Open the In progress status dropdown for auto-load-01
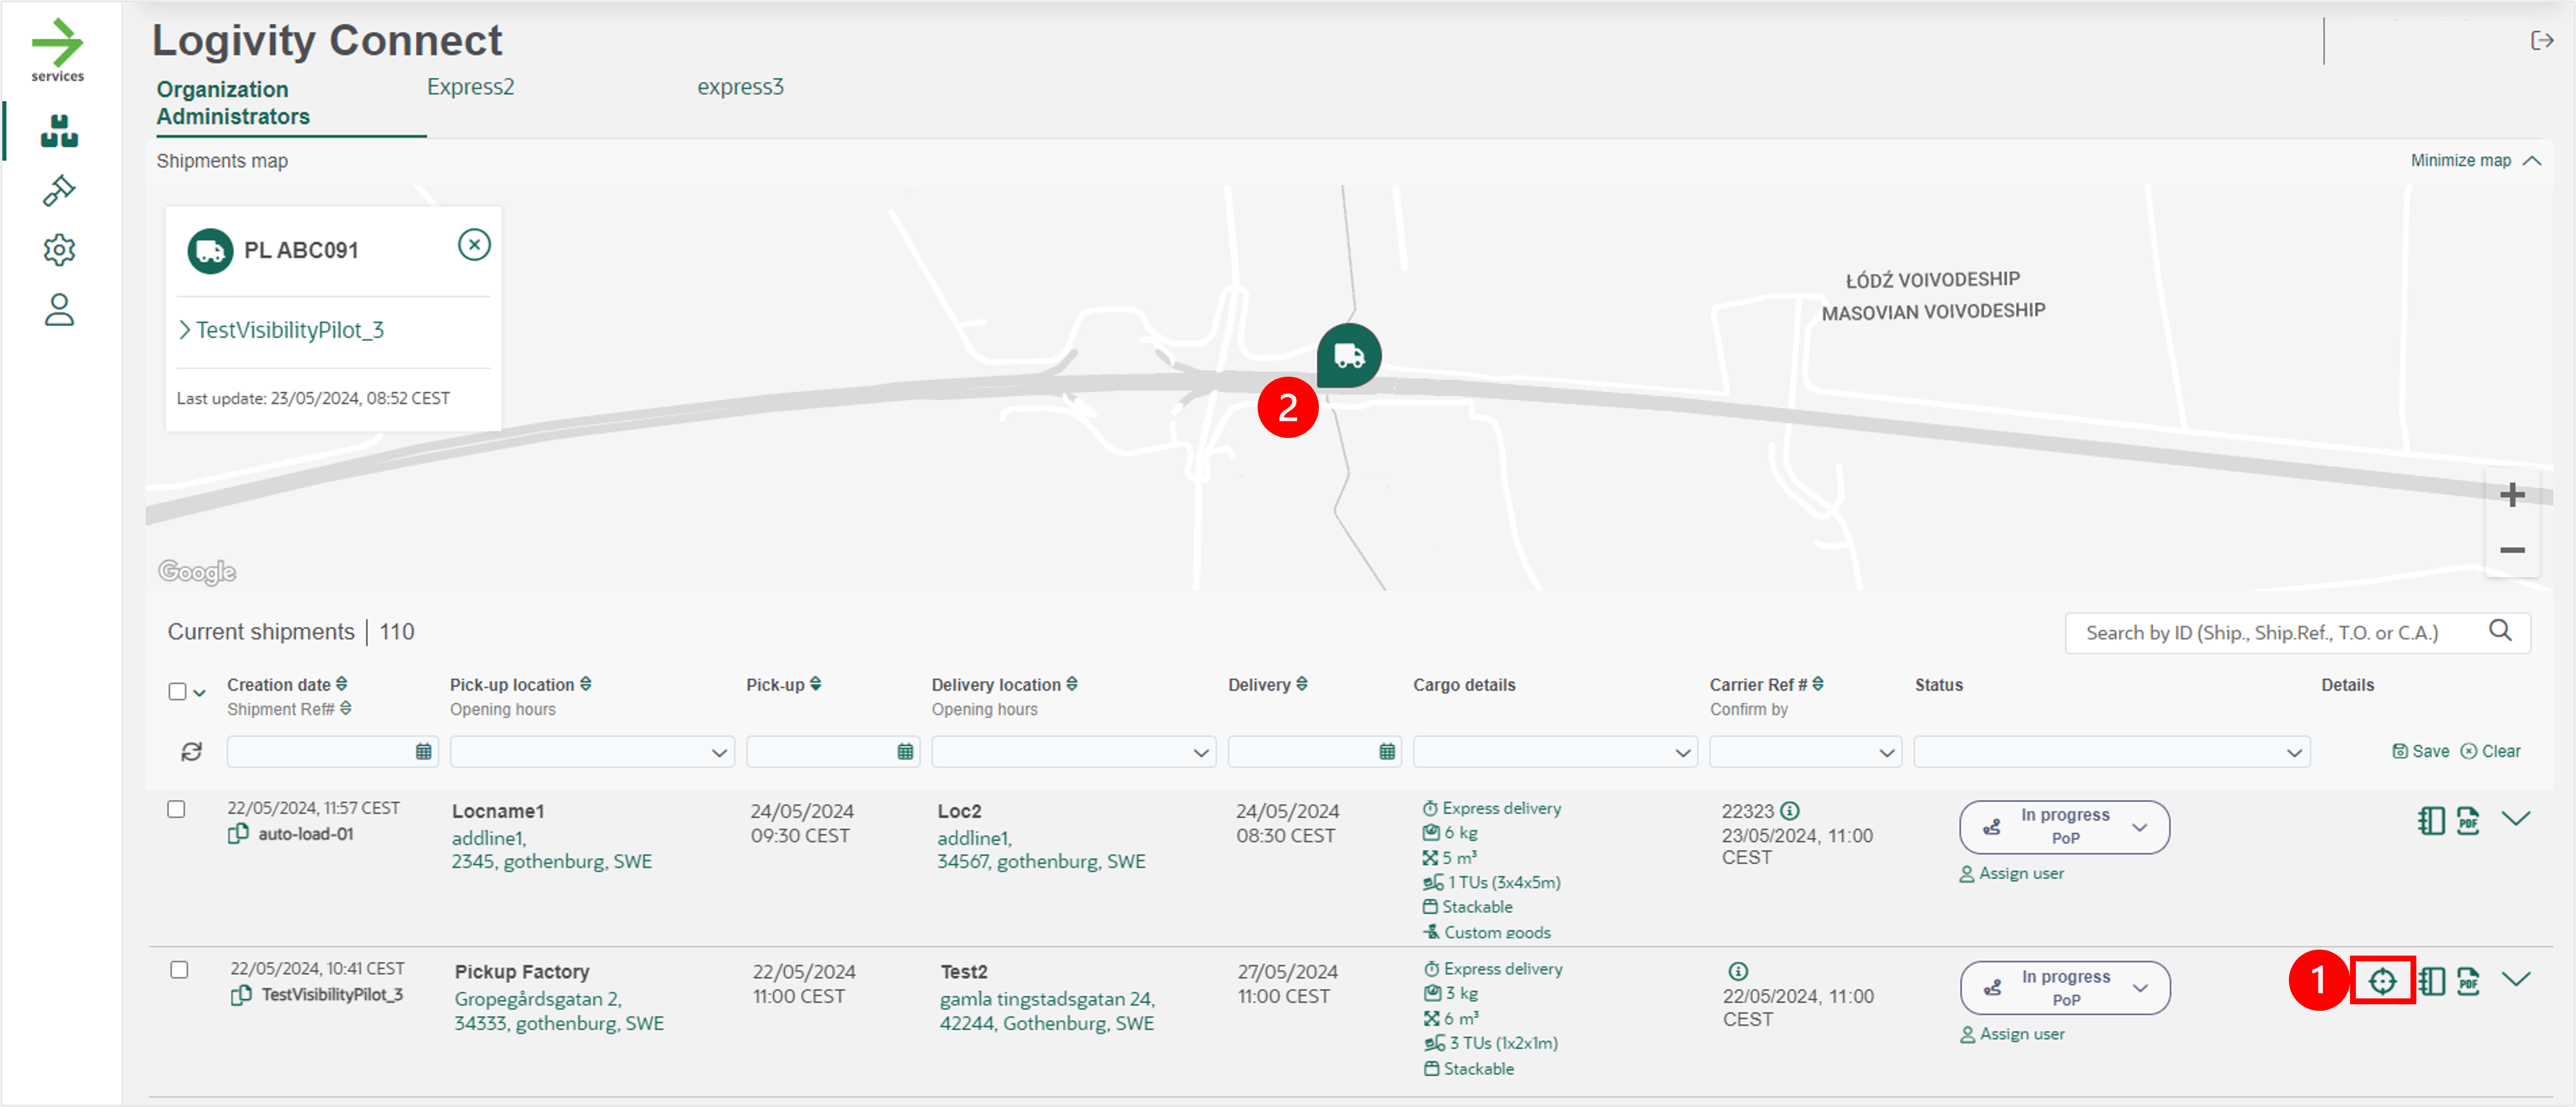Viewport: 2576px width, 1107px height. click(x=2064, y=826)
